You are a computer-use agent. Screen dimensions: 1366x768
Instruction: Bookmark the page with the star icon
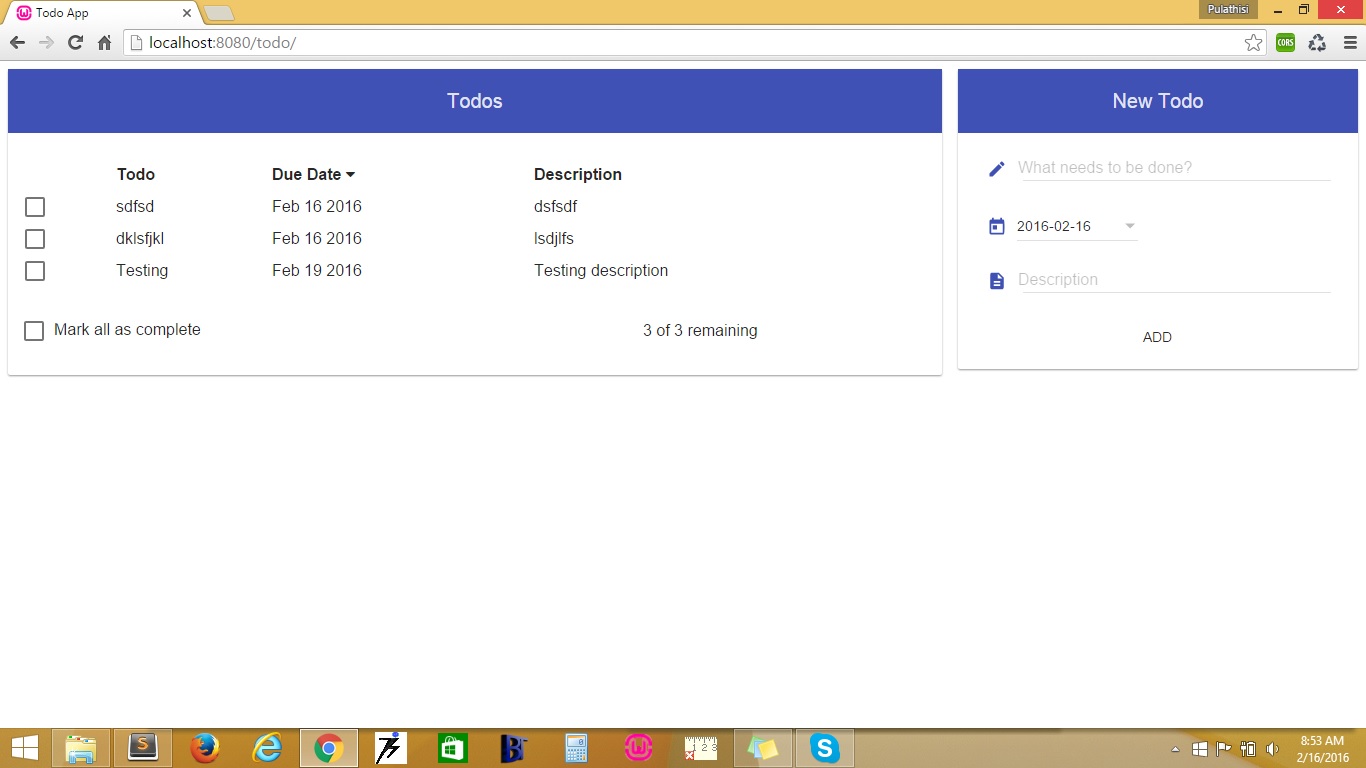[1253, 43]
